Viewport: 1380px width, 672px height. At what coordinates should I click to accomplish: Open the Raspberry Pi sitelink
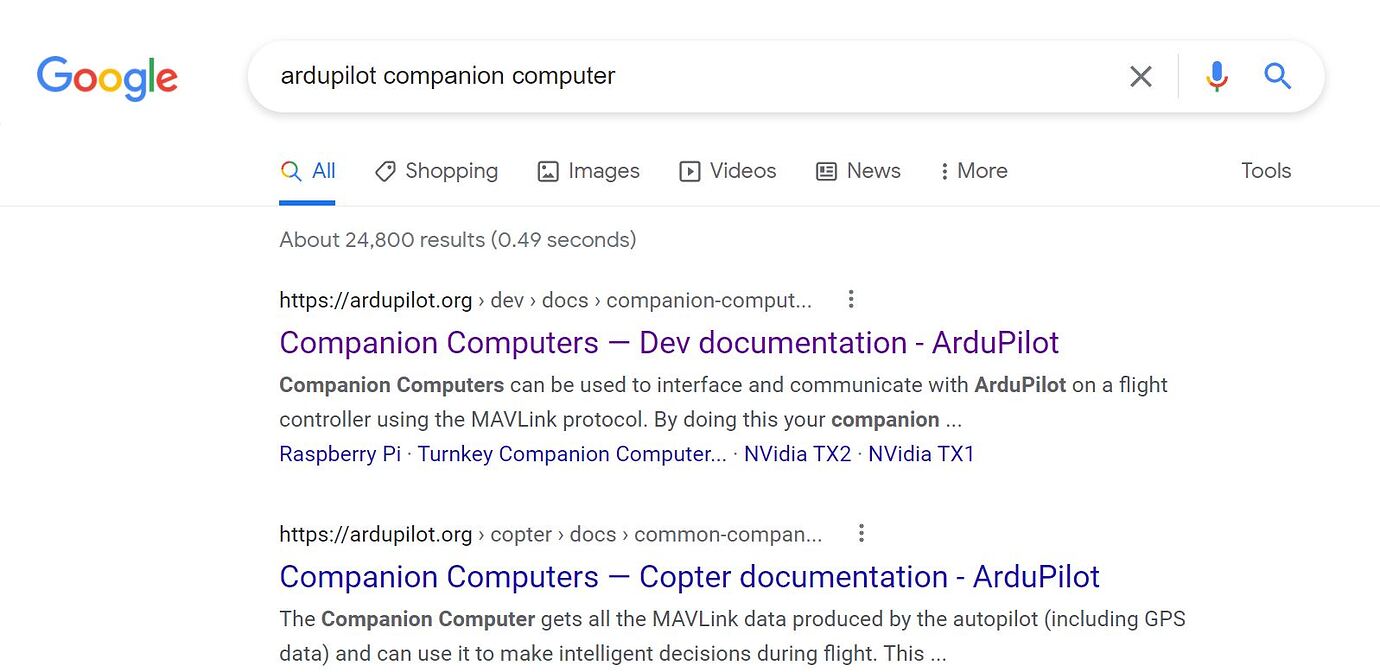pyautogui.click(x=339, y=454)
